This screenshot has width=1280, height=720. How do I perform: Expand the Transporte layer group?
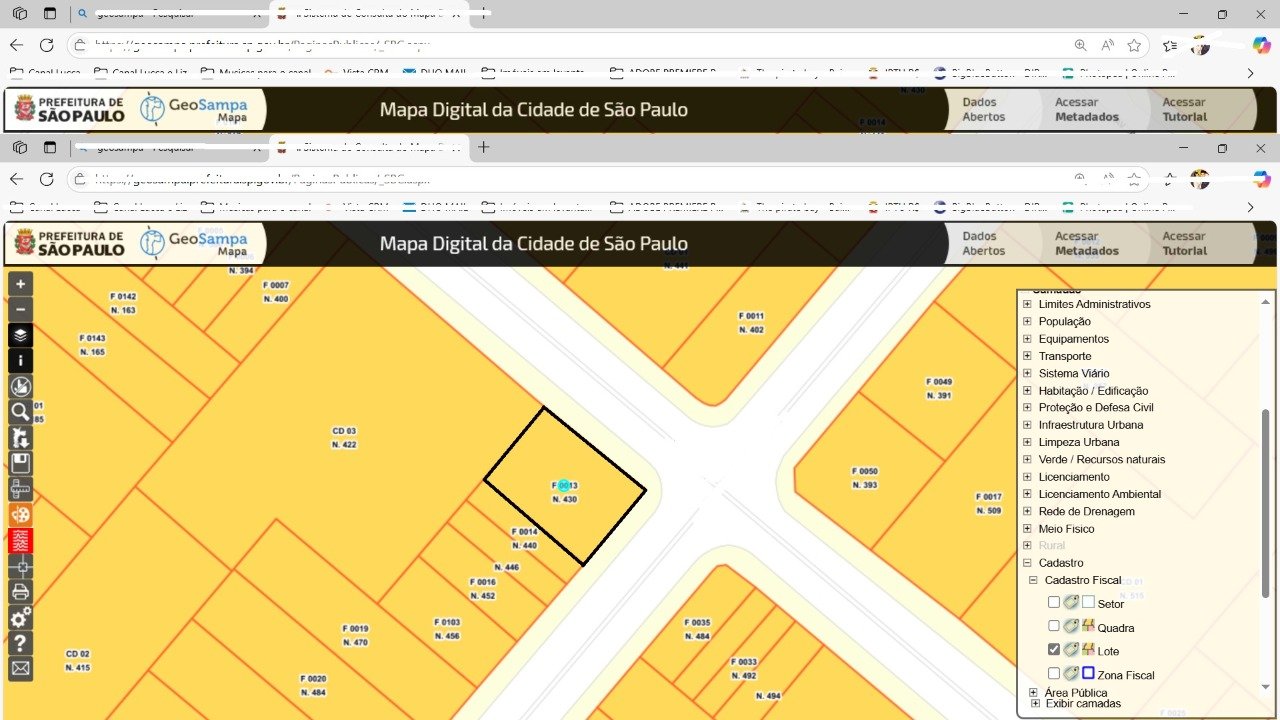click(1026, 356)
